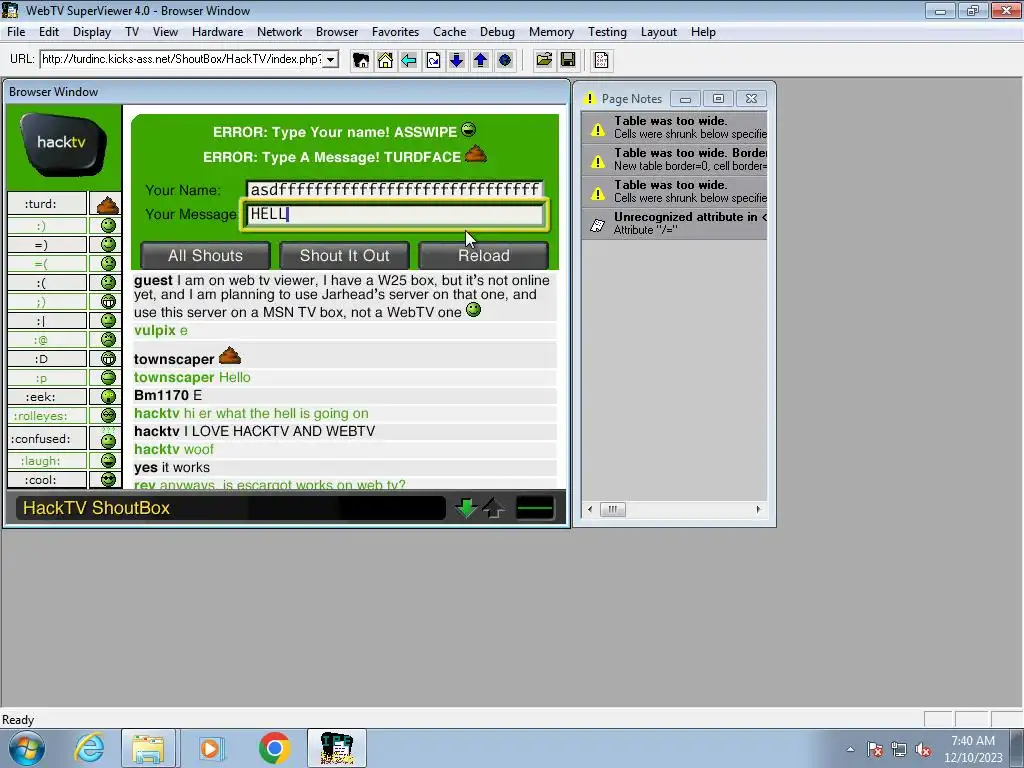The height and width of the screenshot is (768, 1024).
Task: Open the Display menu
Action: tap(91, 32)
